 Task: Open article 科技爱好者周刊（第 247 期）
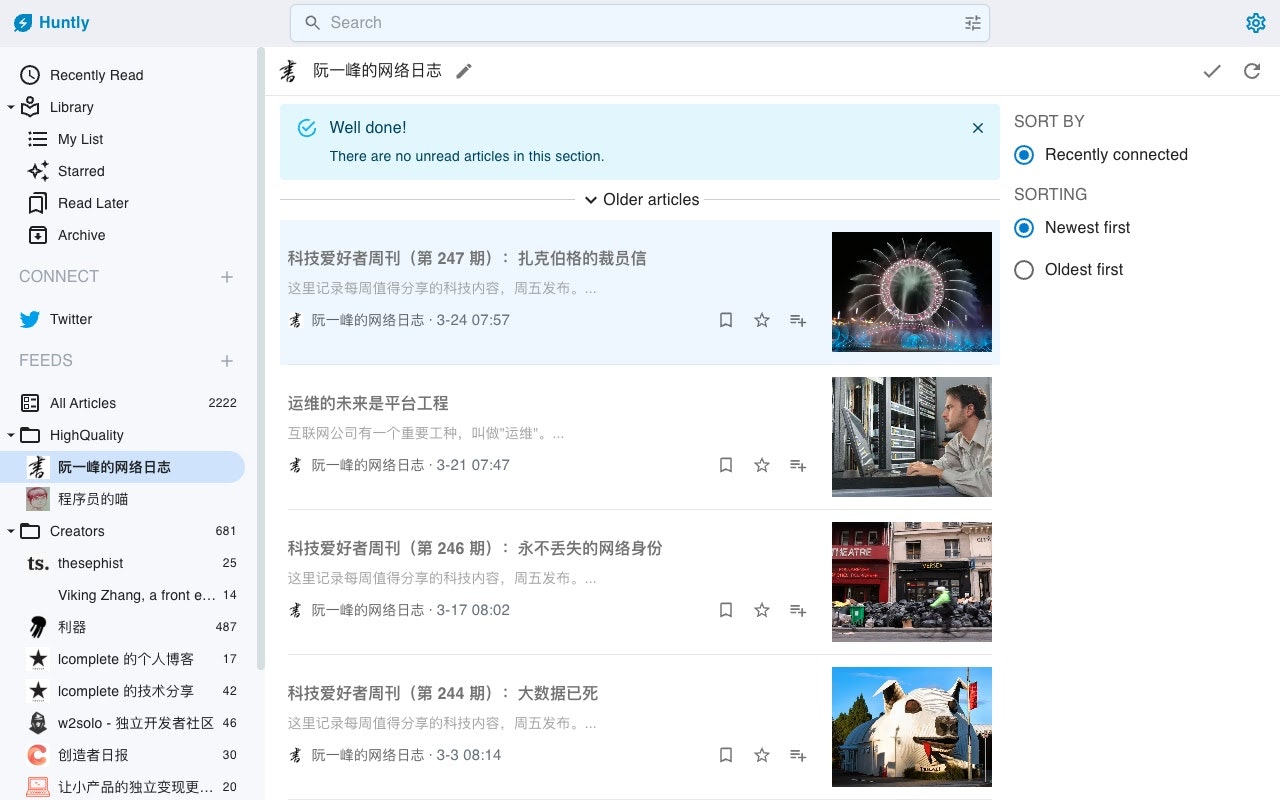467,258
